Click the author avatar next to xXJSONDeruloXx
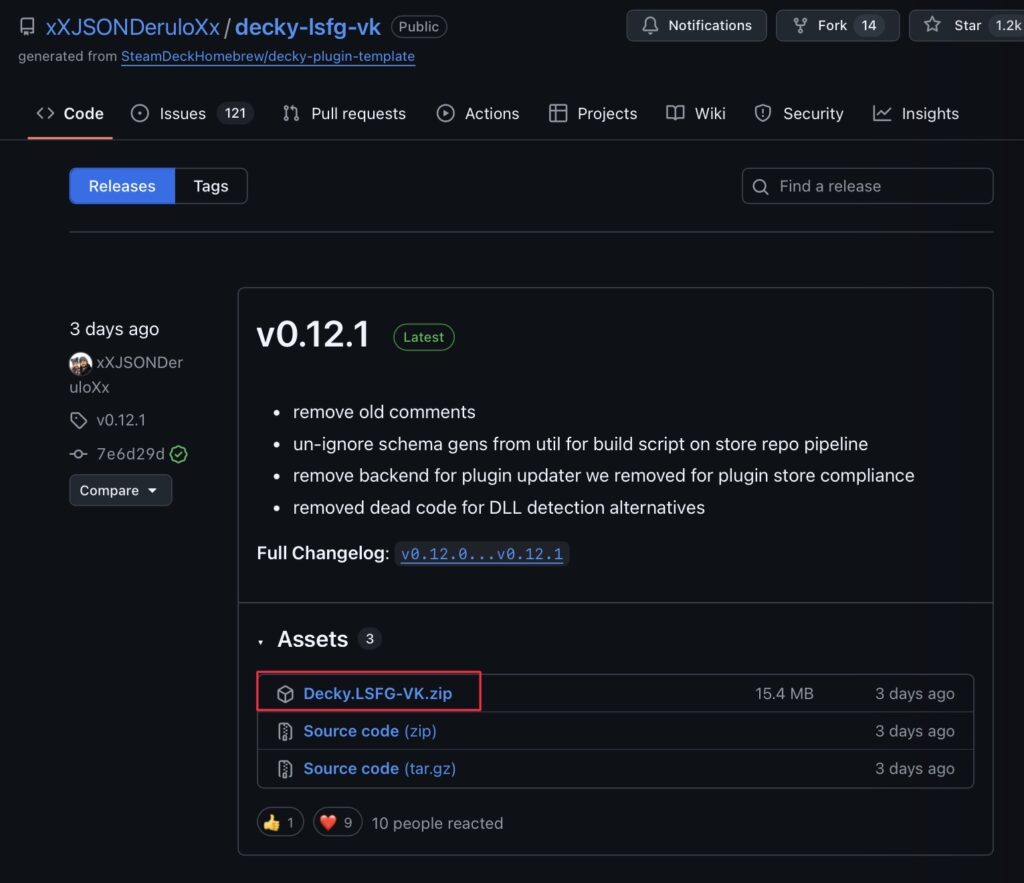This screenshot has width=1024, height=883. tap(80, 364)
